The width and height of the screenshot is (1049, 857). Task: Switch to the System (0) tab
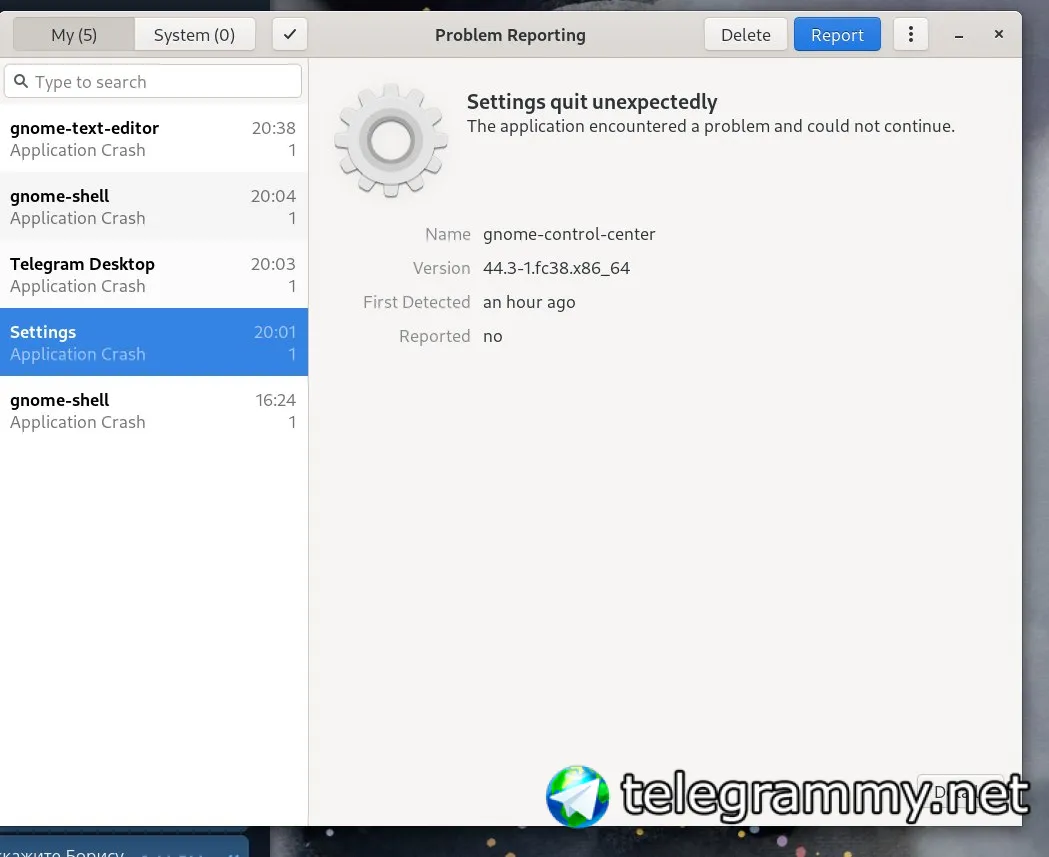[x=195, y=34]
